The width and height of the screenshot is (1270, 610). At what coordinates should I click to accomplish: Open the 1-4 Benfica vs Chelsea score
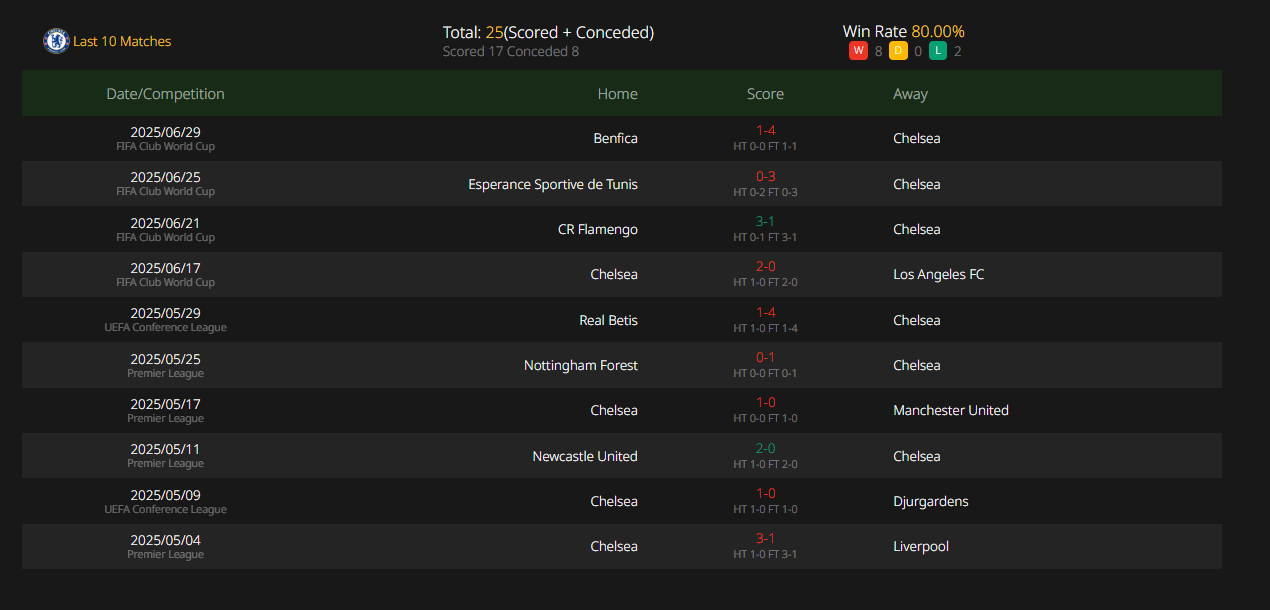(x=765, y=131)
